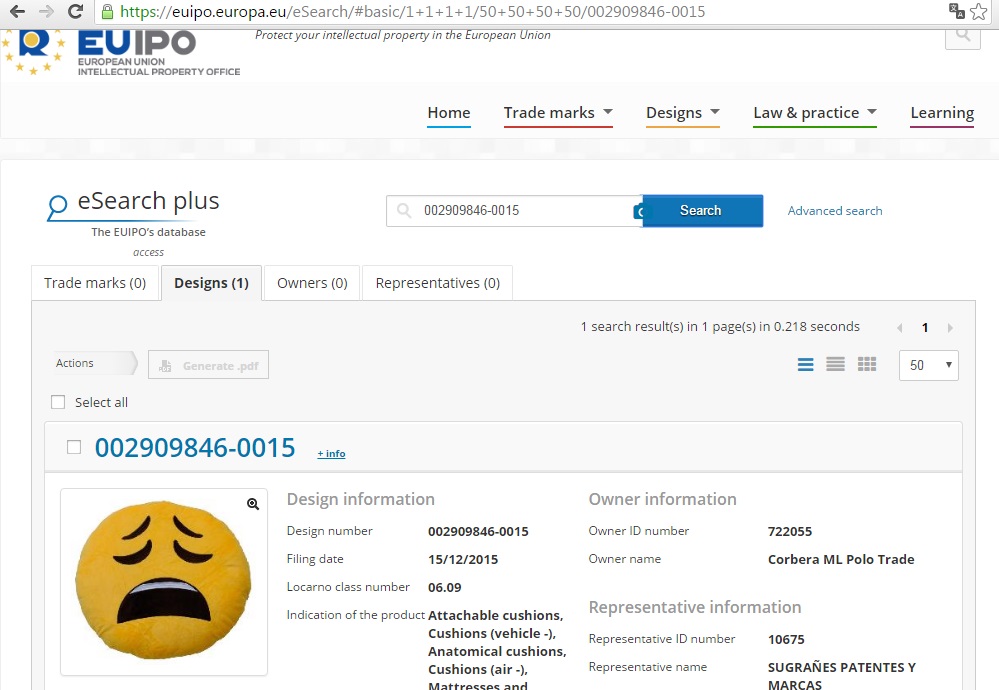Select the compact list view icon
The width and height of the screenshot is (999, 690).
pos(835,364)
